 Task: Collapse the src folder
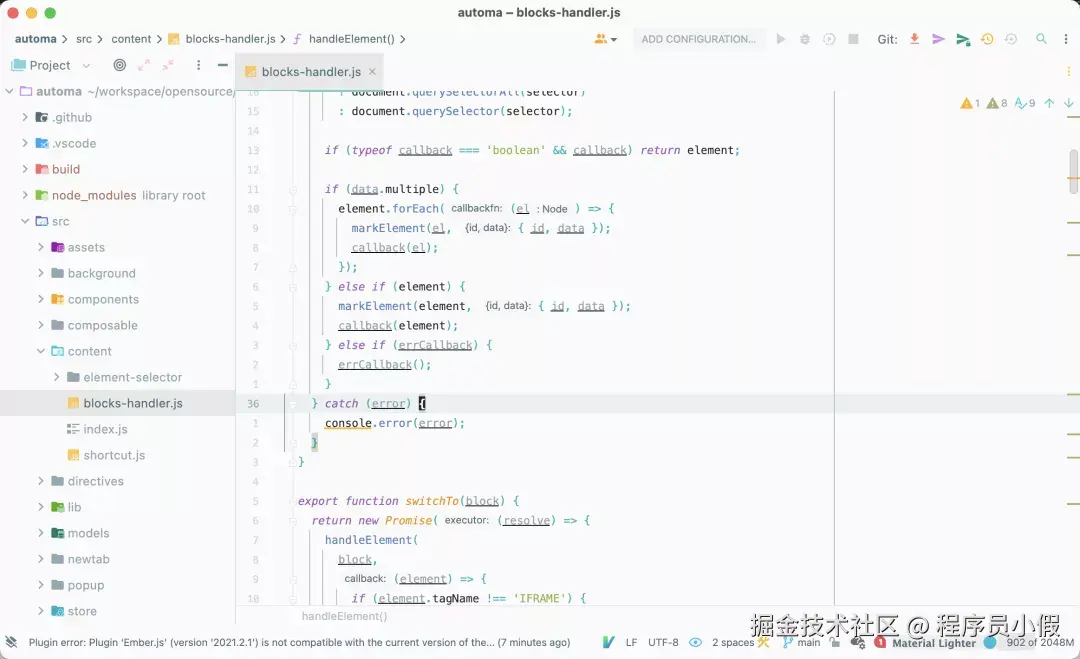(x=25, y=221)
